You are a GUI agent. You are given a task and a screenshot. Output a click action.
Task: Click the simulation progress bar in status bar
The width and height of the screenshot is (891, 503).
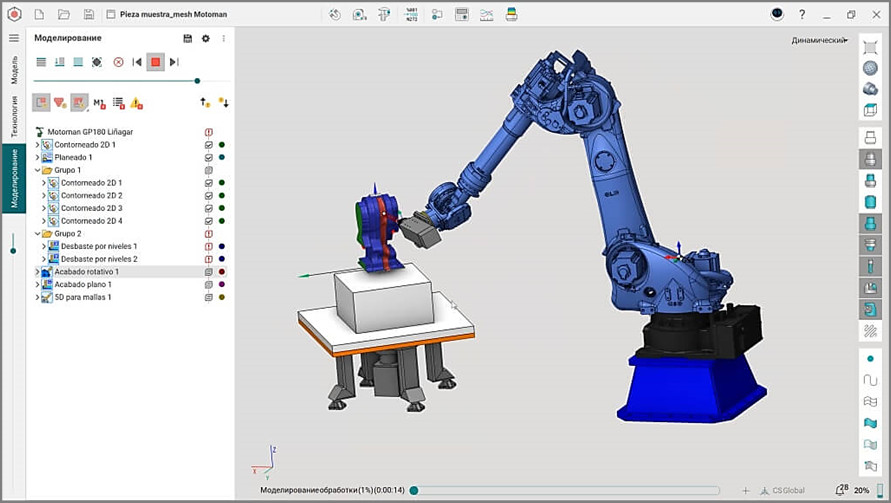pyautogui.click(x=566, y=490)
